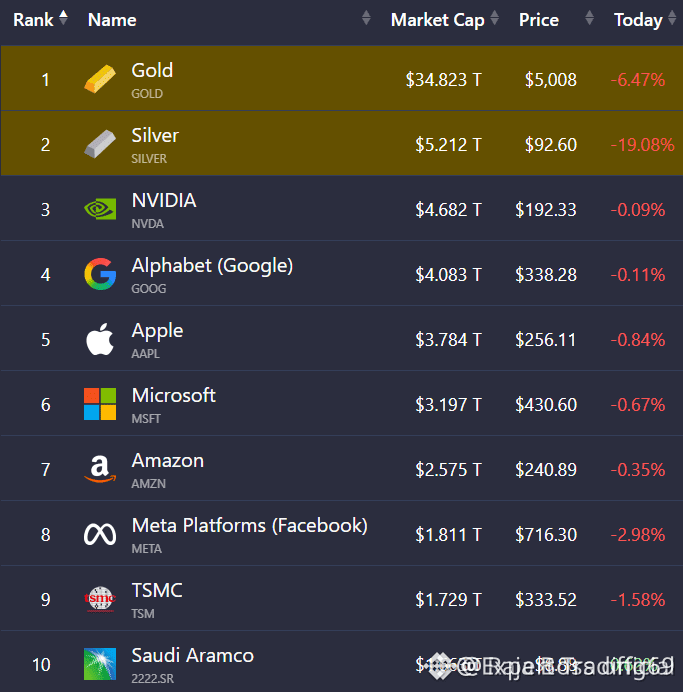683x692 pixels.
Task: Sort by Market Cap header
Action: click(437, 19)
